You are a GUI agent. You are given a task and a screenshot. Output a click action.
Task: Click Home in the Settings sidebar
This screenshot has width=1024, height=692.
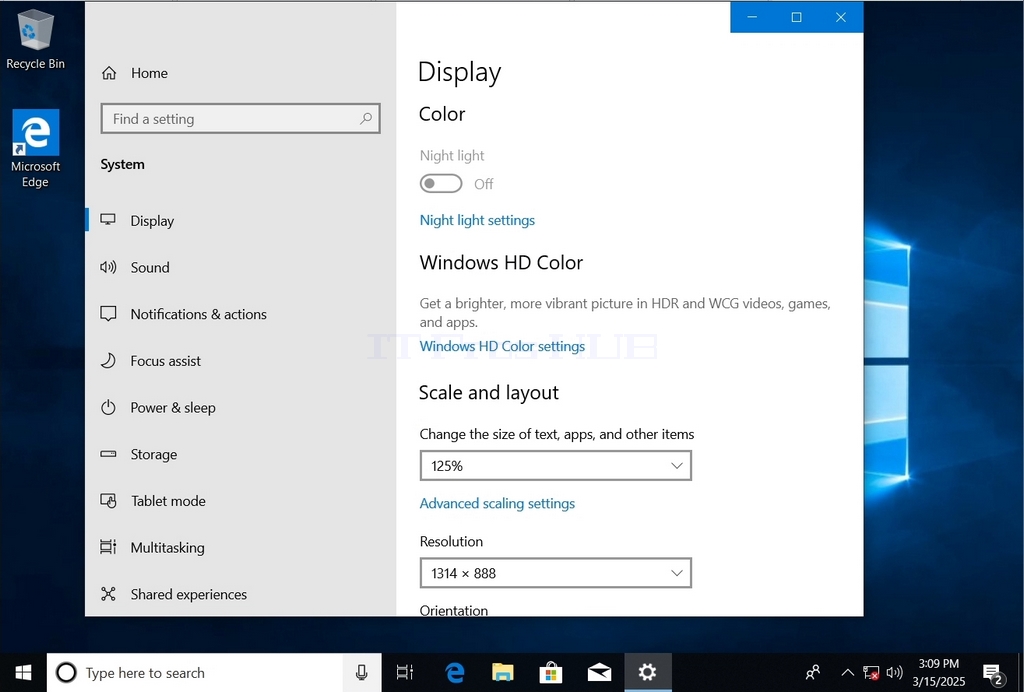(x=150, y=73)
